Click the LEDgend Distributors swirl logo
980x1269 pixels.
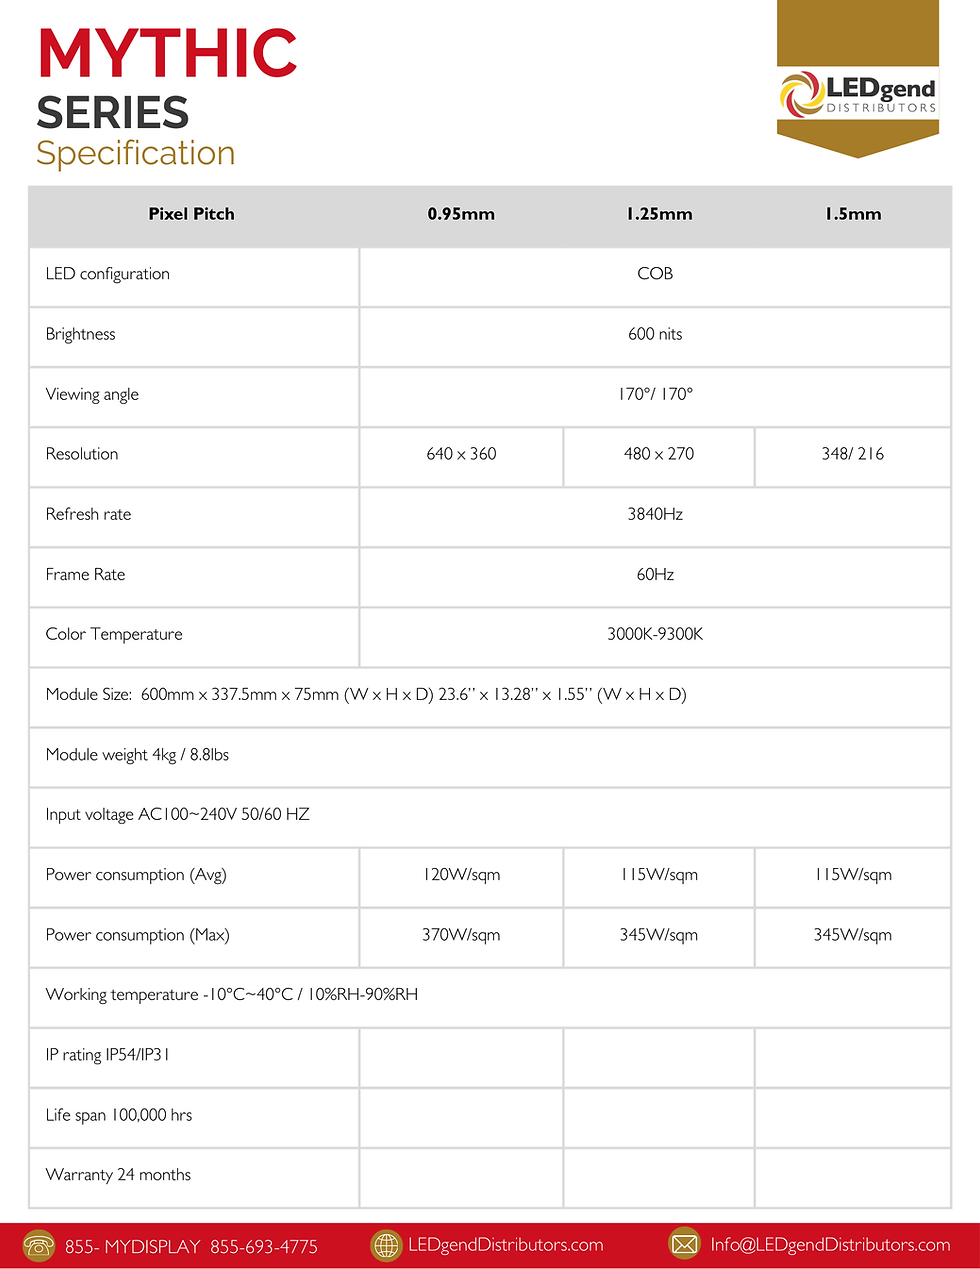pyautogui.click(x=802, y=94)
